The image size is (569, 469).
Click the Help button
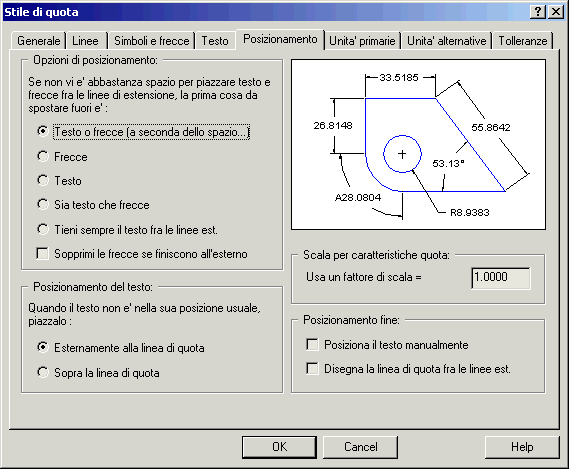tap(522, 447)
